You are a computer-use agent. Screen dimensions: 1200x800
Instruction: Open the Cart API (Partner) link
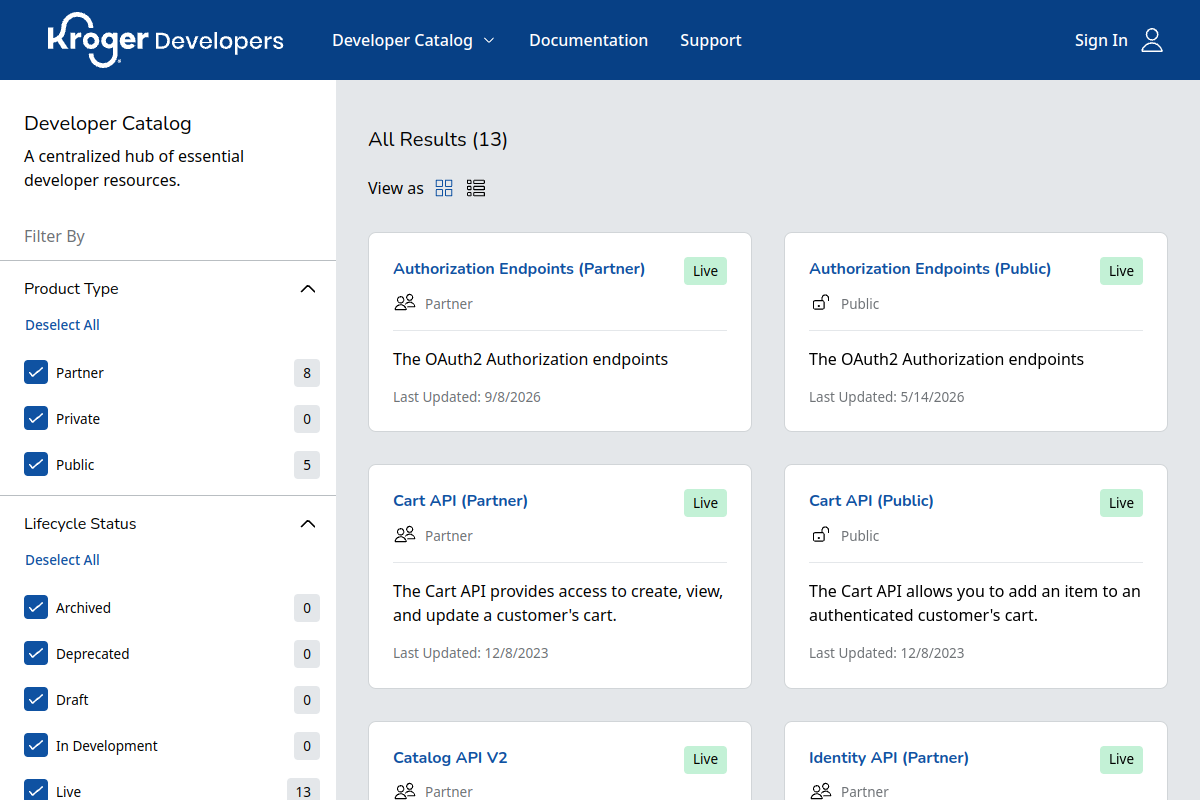click(460, 500)
